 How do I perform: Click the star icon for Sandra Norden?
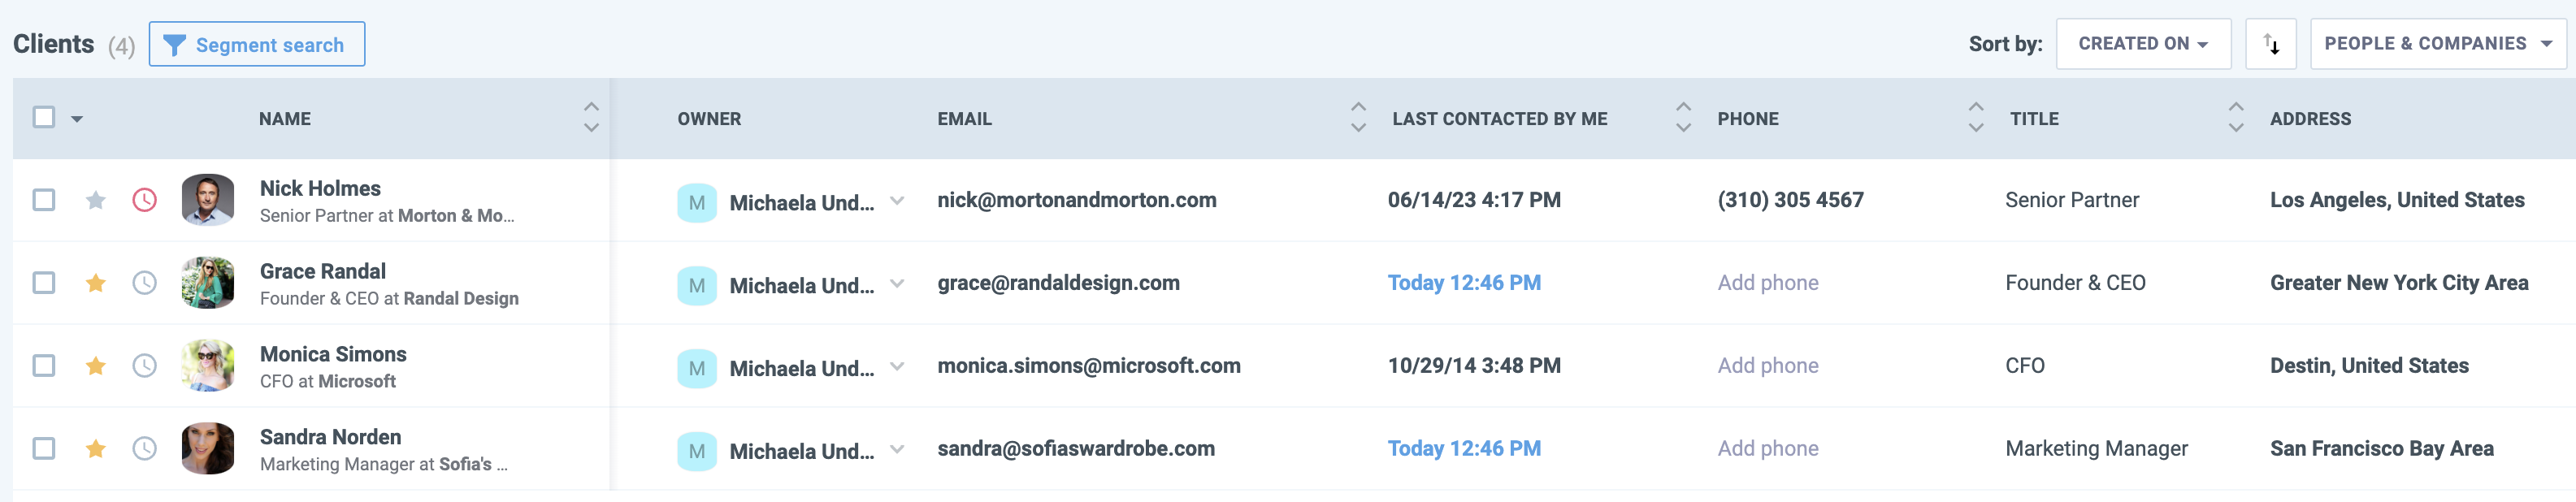click(x=96, y=449)
